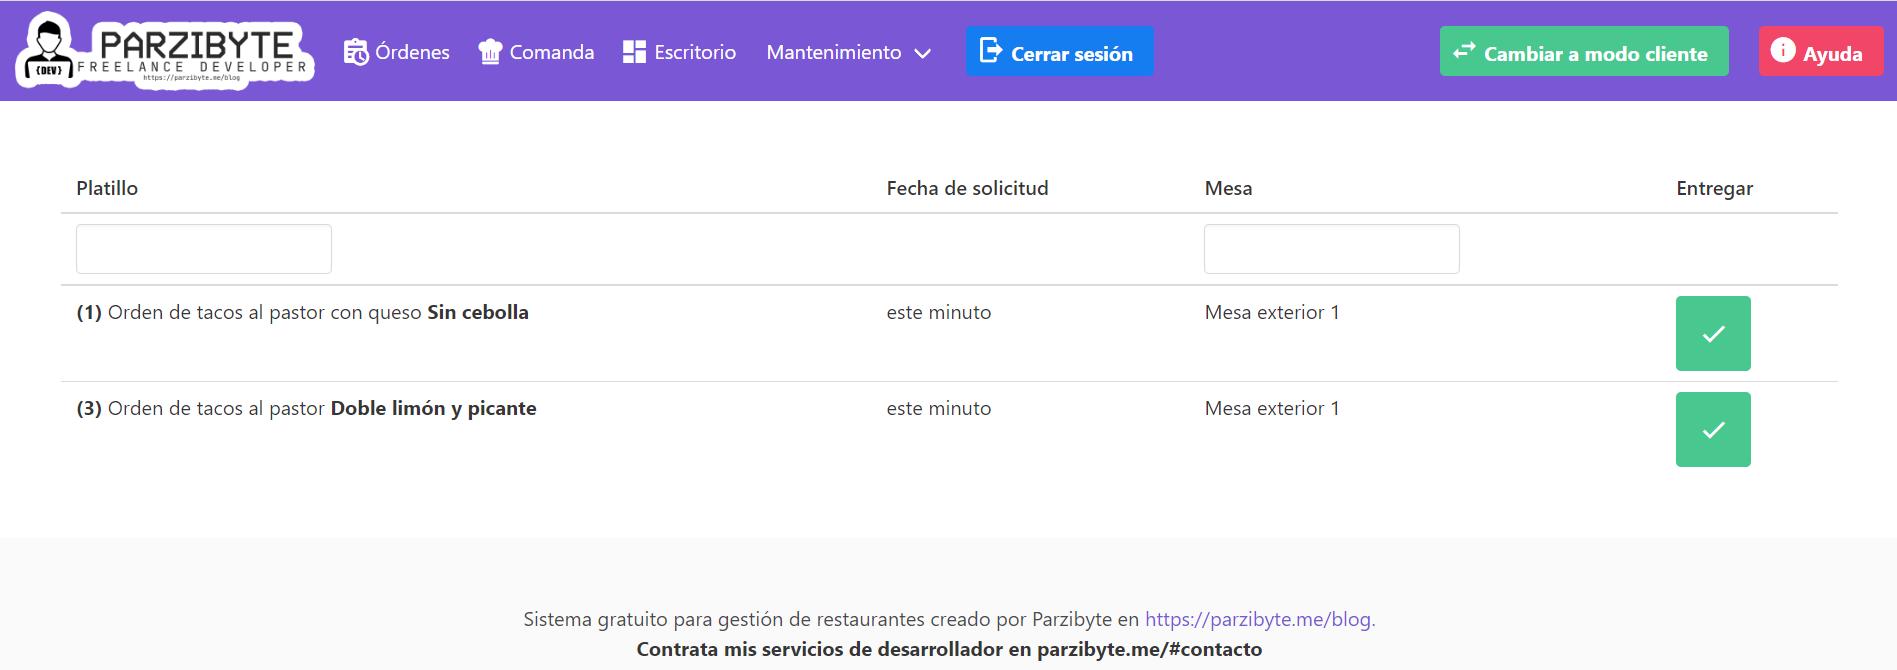Click the info icon on Ayuda
Image resolution: width=1897 pixels, height=670 pixels.
(x=1782, y=51)
